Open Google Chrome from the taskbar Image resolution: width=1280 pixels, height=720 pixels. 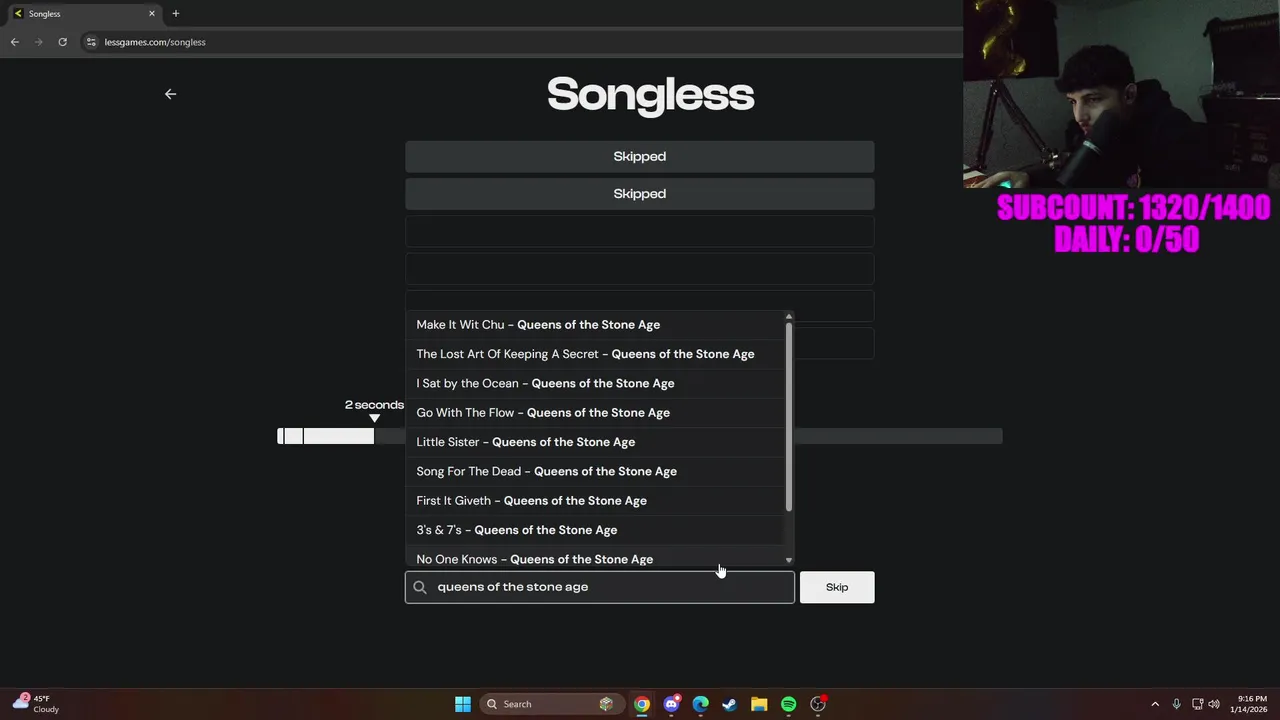pos(642,704)
